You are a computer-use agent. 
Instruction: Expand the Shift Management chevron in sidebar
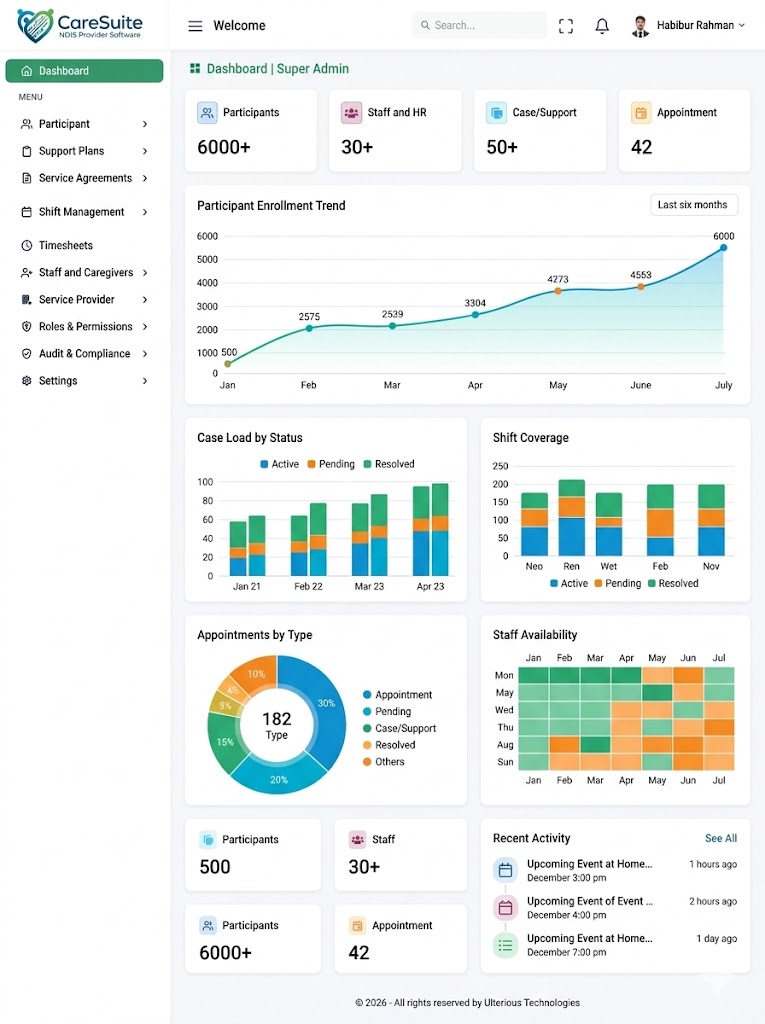pos(145,212)
